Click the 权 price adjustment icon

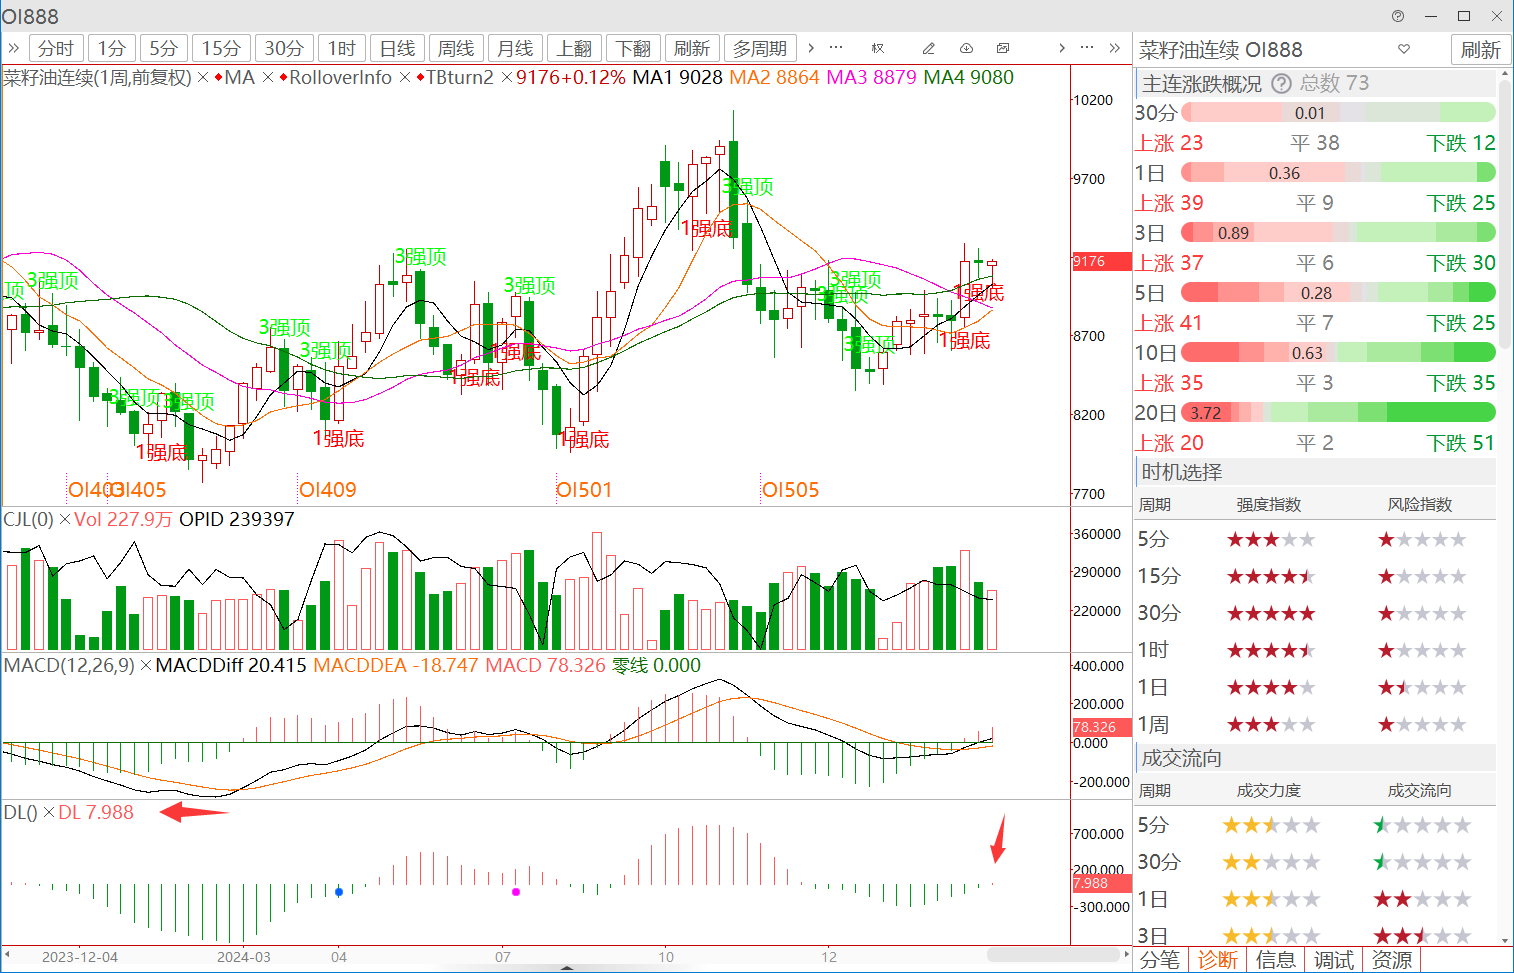click(x=878, y=48)
